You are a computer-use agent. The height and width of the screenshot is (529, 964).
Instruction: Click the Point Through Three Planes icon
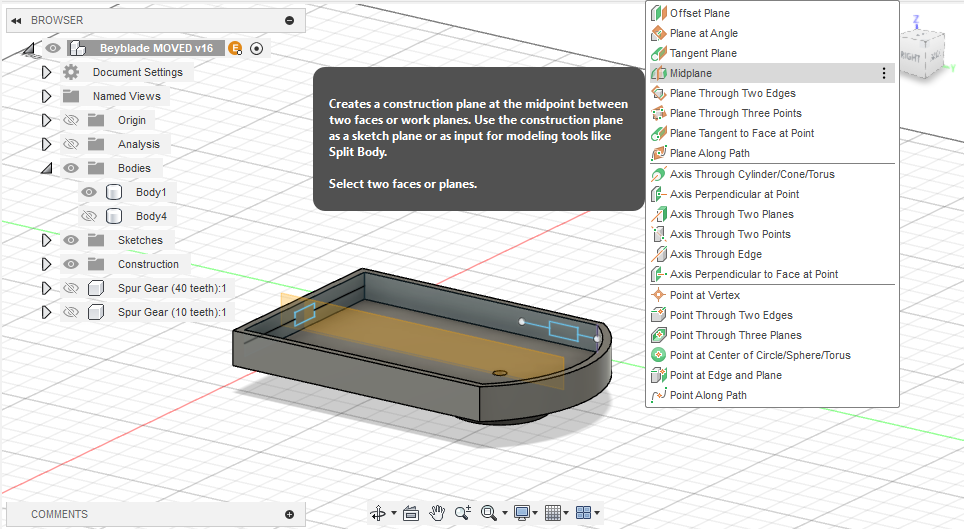pos(658,335)
